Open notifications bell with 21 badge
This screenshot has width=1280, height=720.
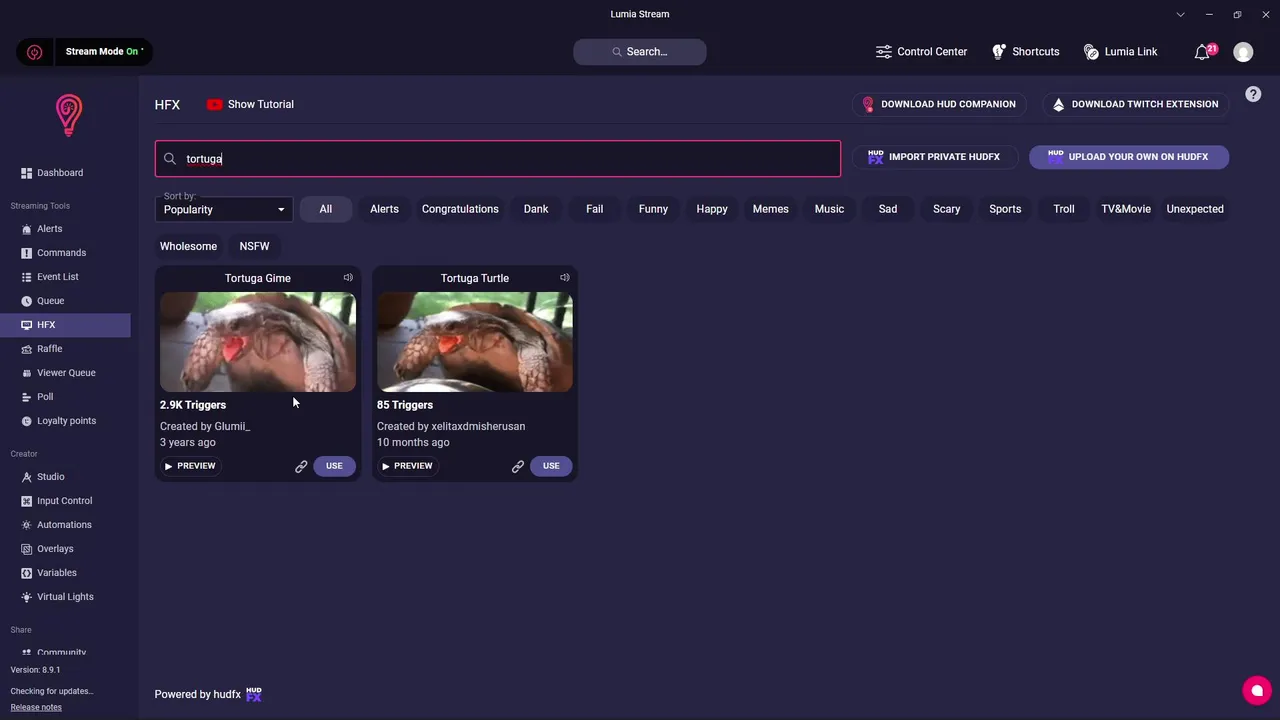point(1204,52)
